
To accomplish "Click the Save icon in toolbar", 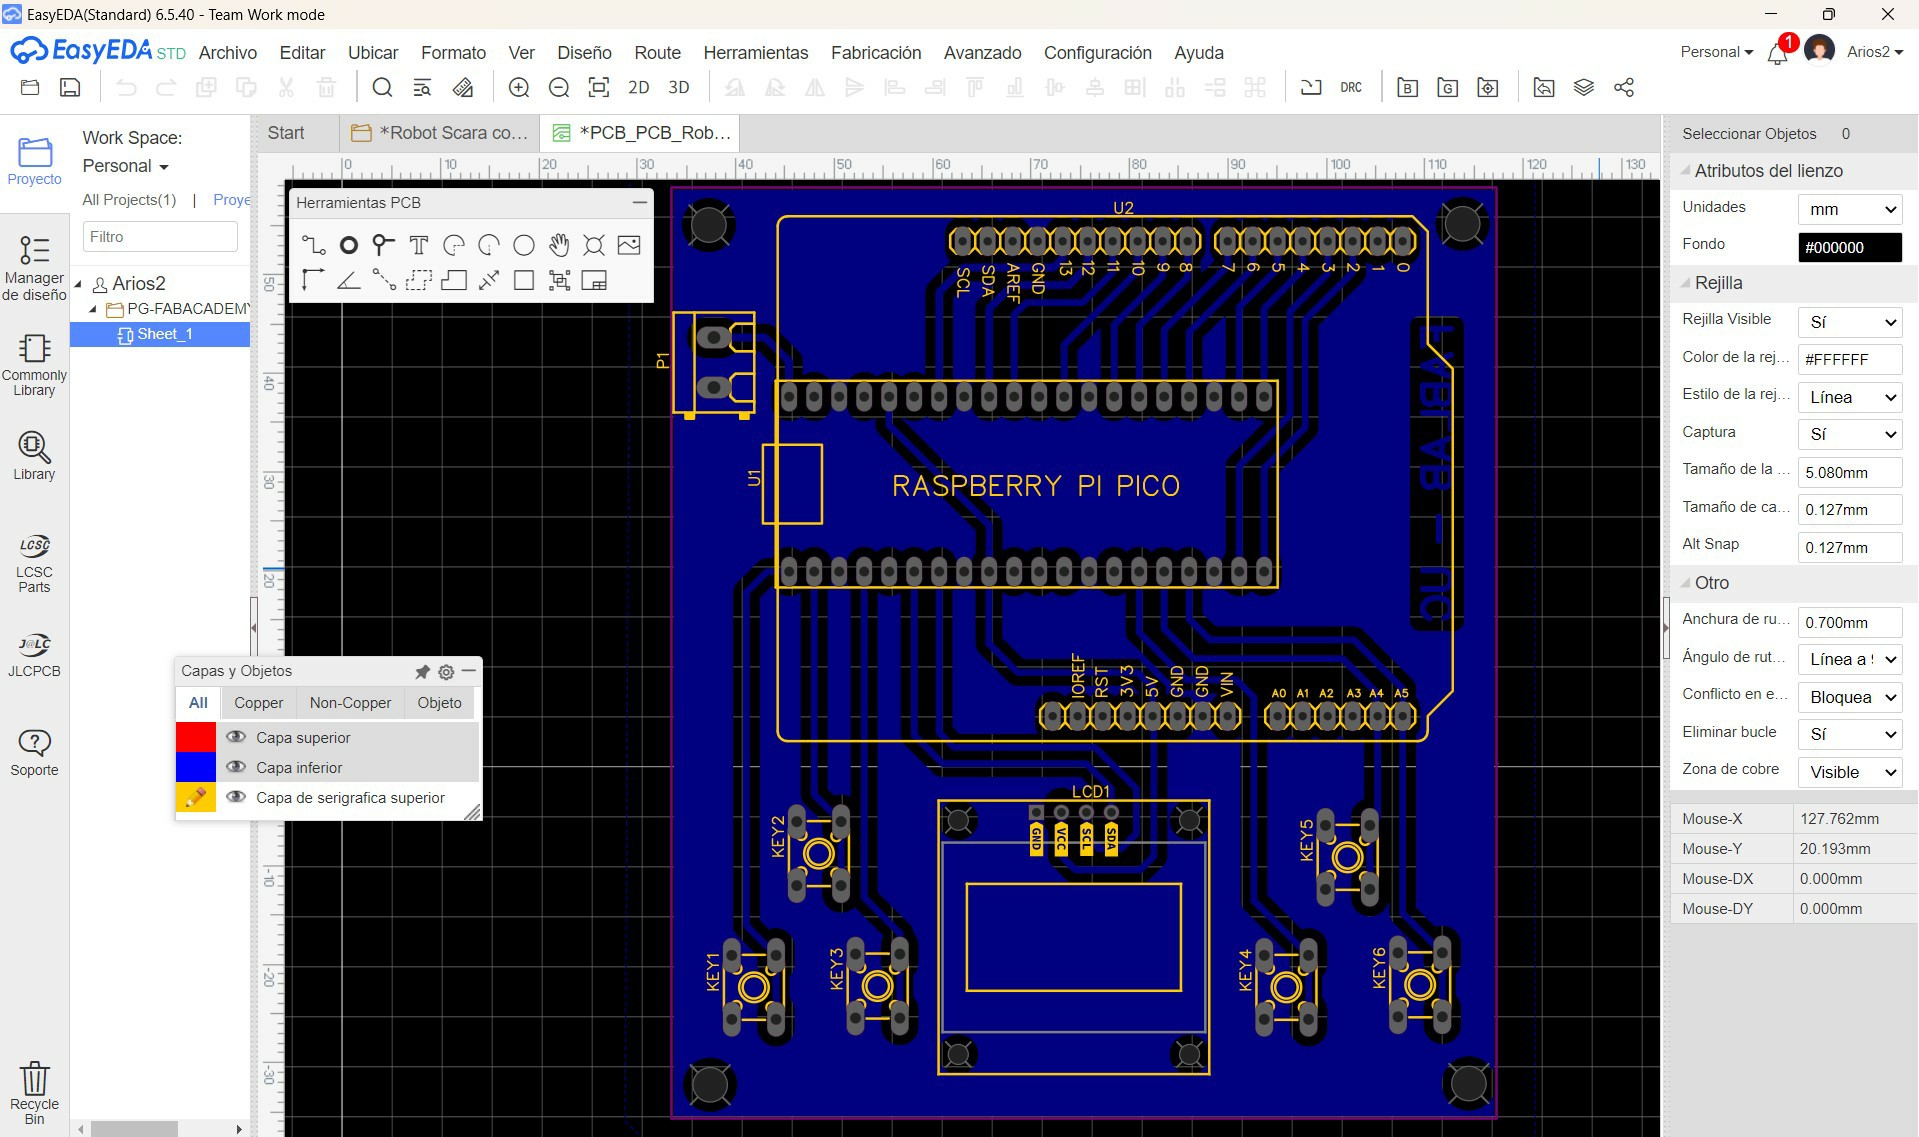I will [x=70, y=88].
